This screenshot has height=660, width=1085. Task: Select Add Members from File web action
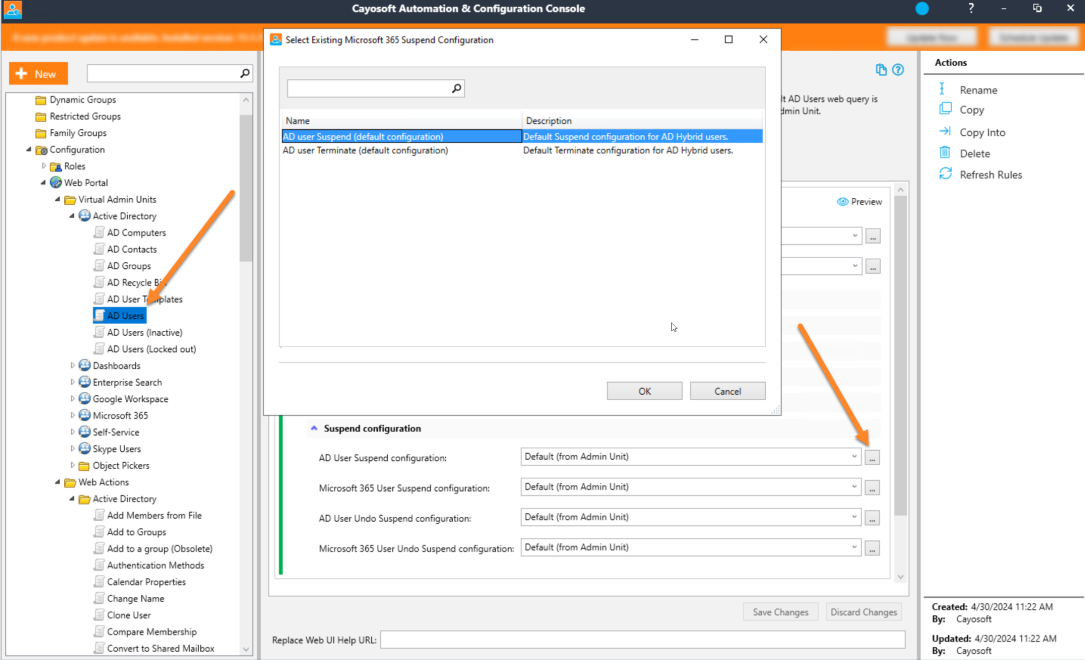[154, 515]
